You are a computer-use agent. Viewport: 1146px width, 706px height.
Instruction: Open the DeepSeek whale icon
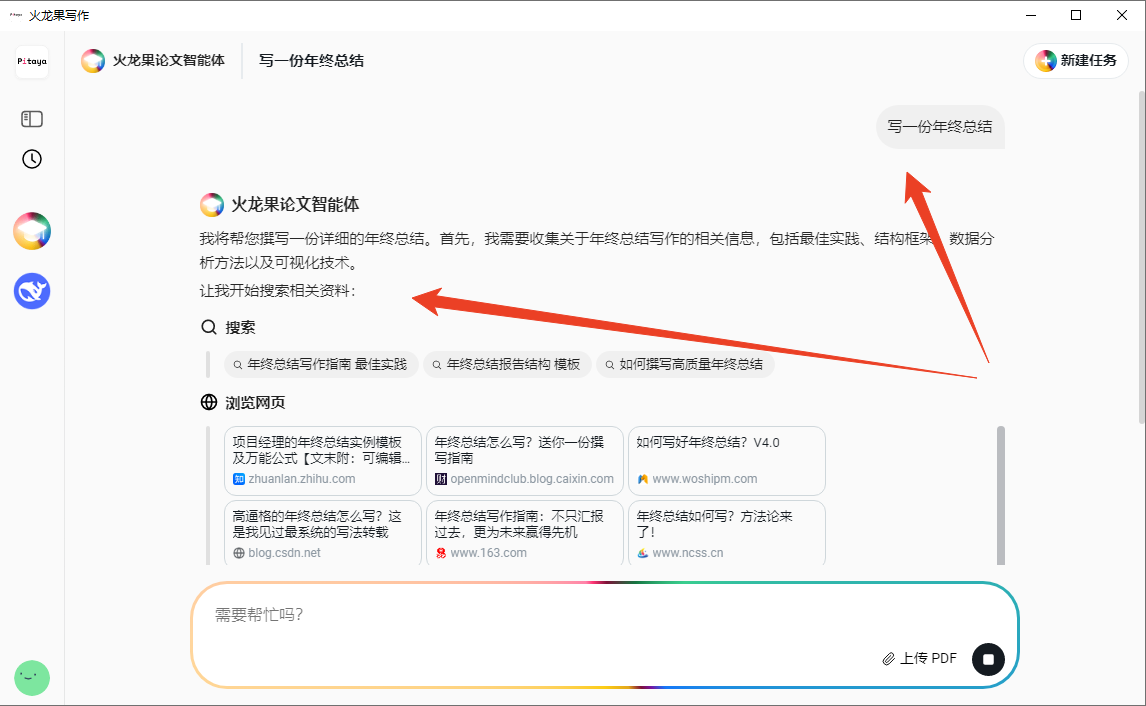coord(32,291)
